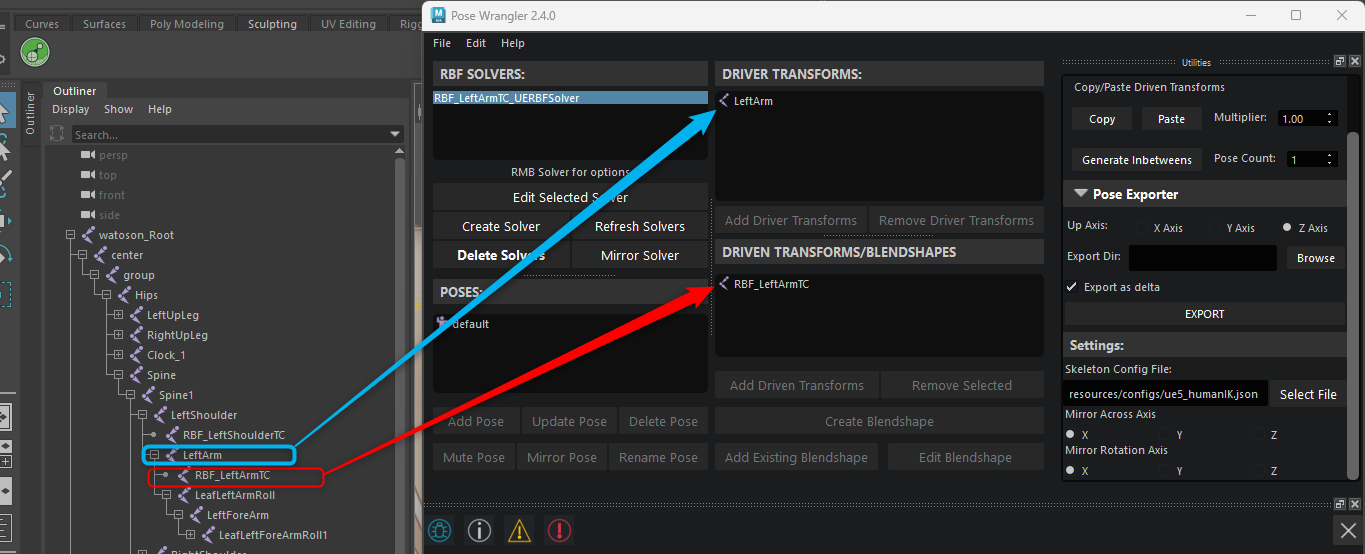The height and width of the screenshot is (554, 1365).
Task: Close the Utilities dock panel
Action: (1353, 62)
